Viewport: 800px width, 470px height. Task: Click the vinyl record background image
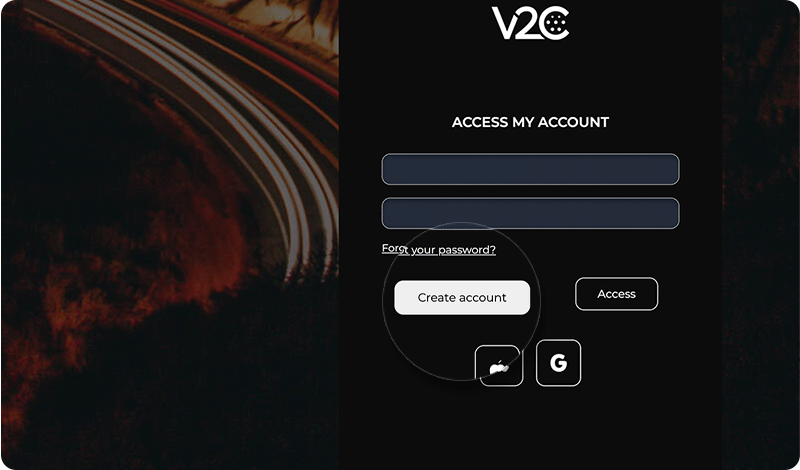click(169, 235)
